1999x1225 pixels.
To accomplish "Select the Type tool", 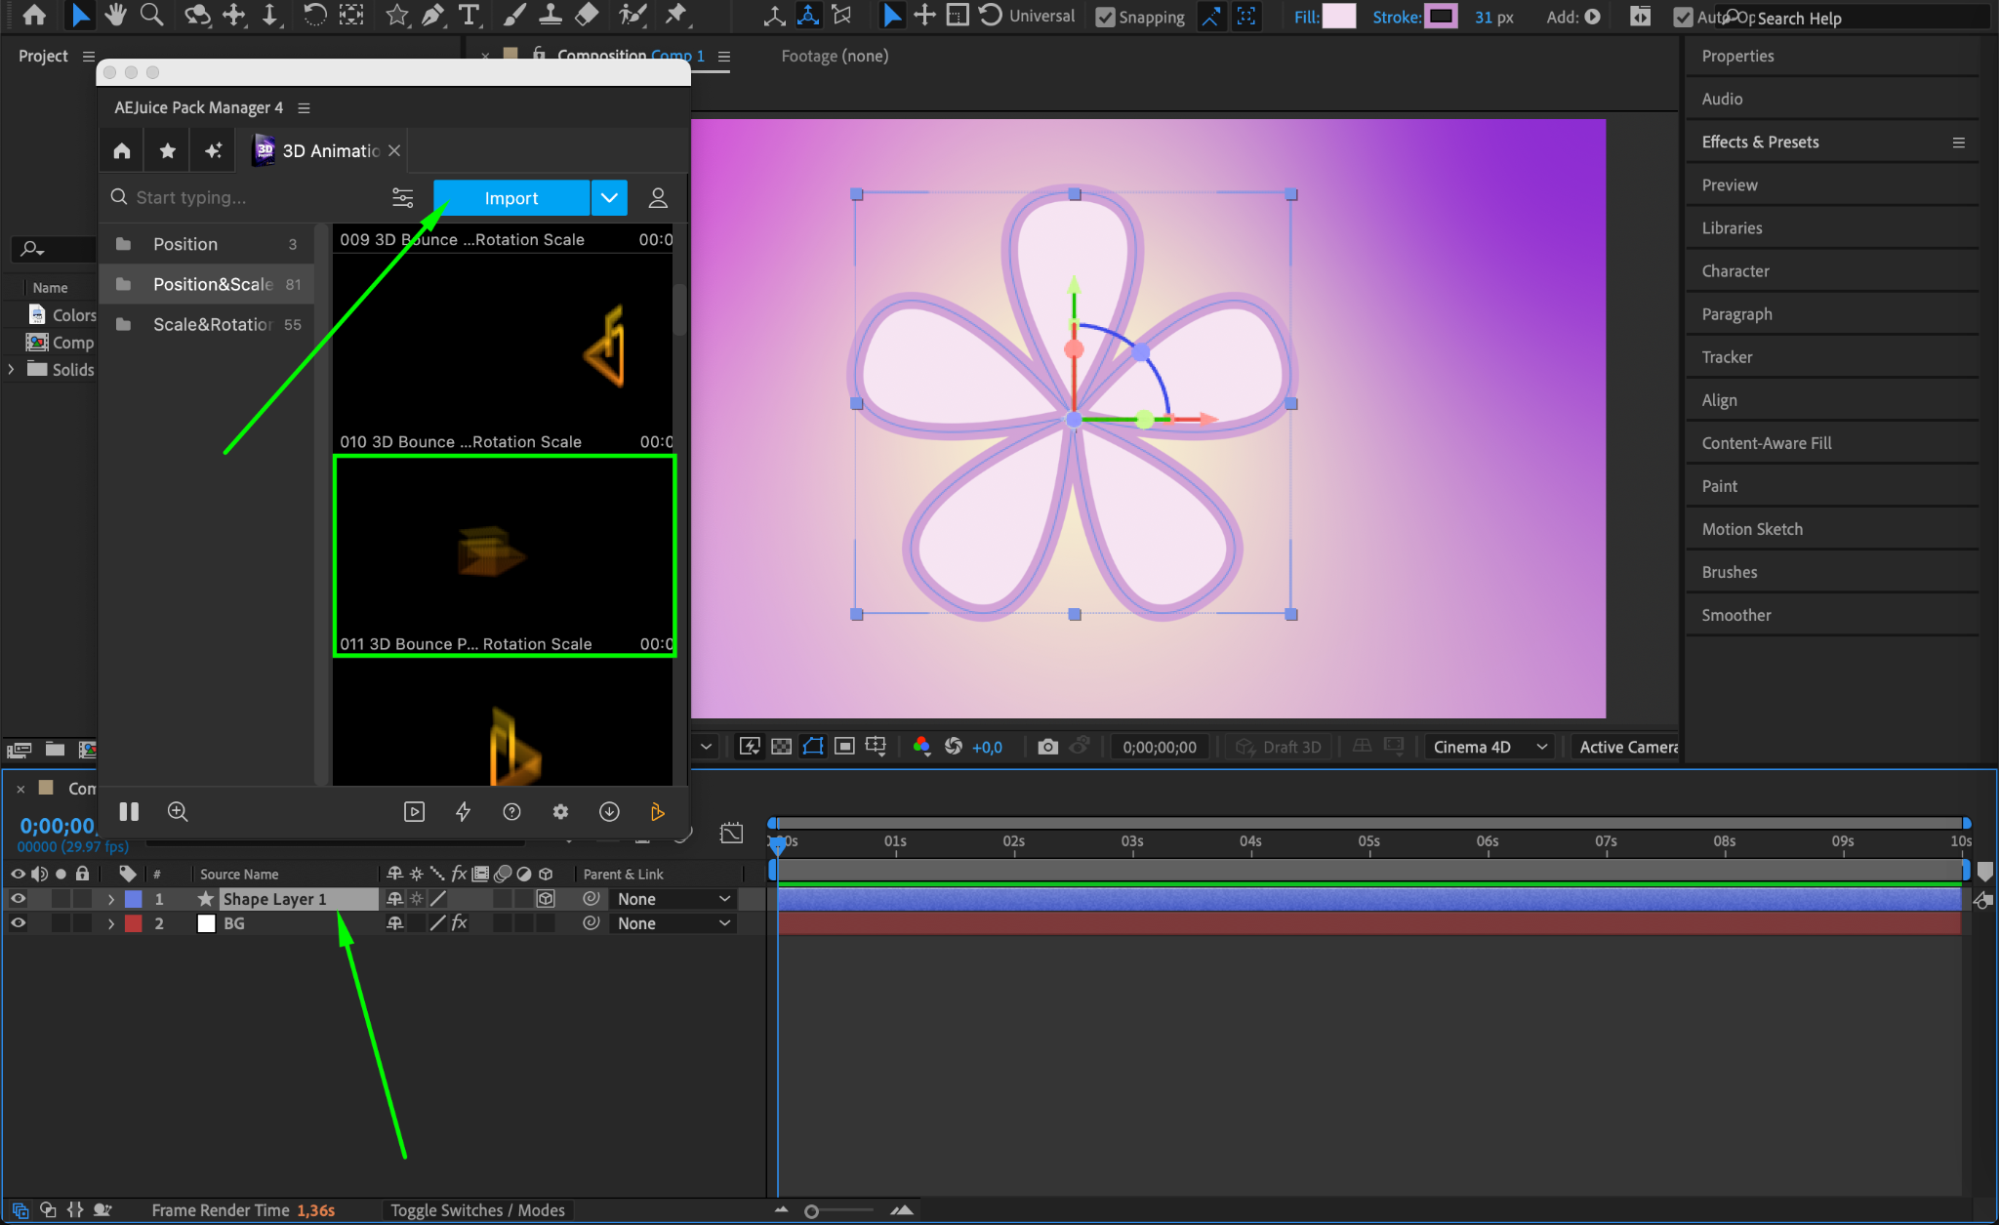I will pyautogui.click(x=468, y=15).
